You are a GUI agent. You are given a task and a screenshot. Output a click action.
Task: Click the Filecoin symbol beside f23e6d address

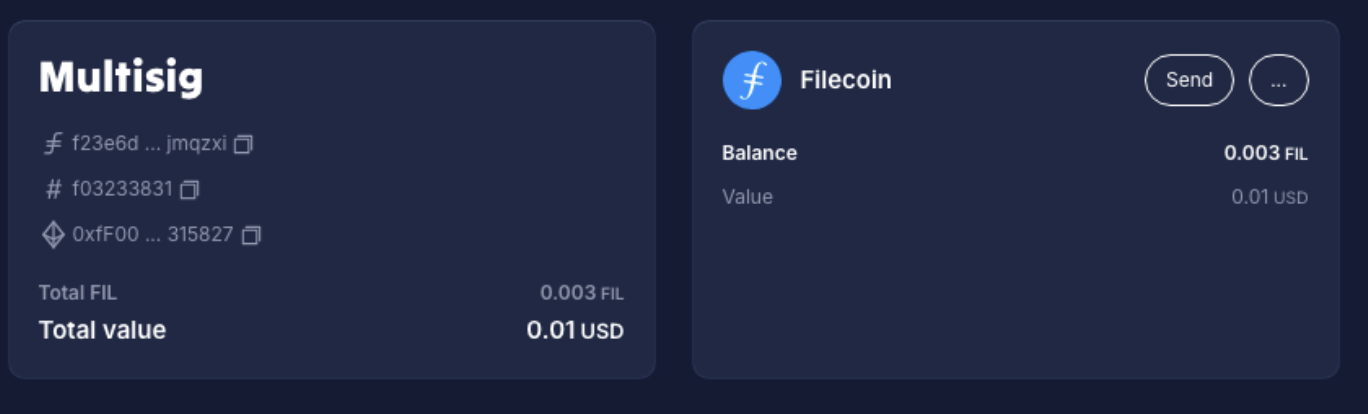pyautogui.click(x=53, y=144)
